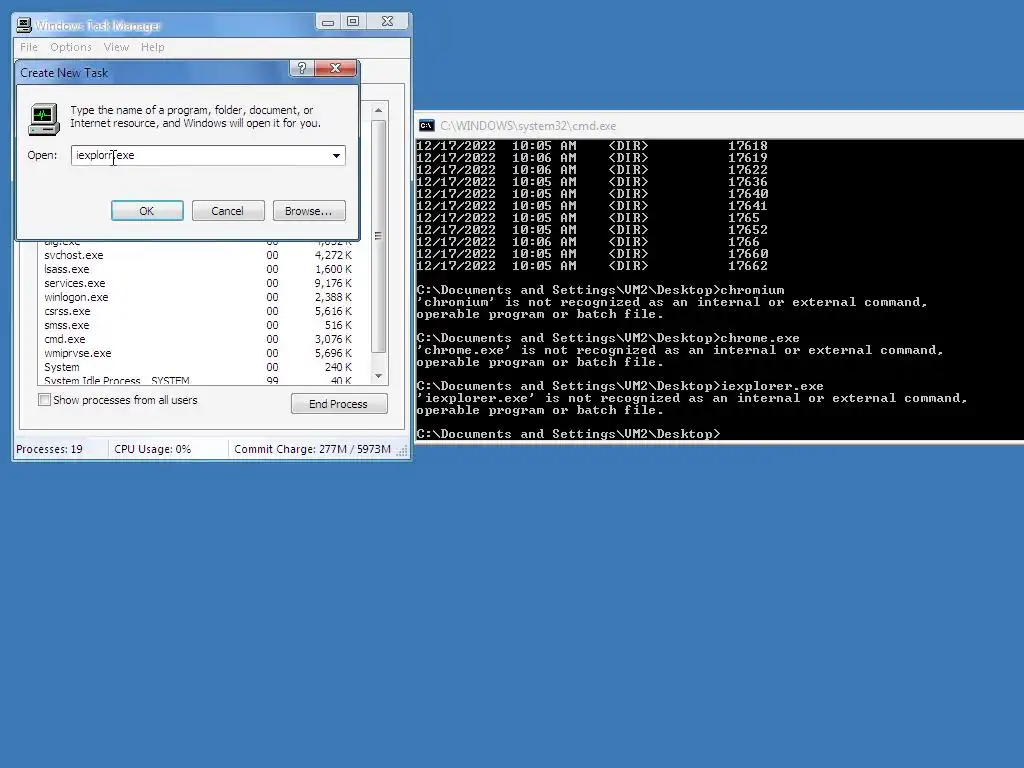Click CPU Usage: 0% status entry
1024x768 pixels.
(x=153, y=449)
